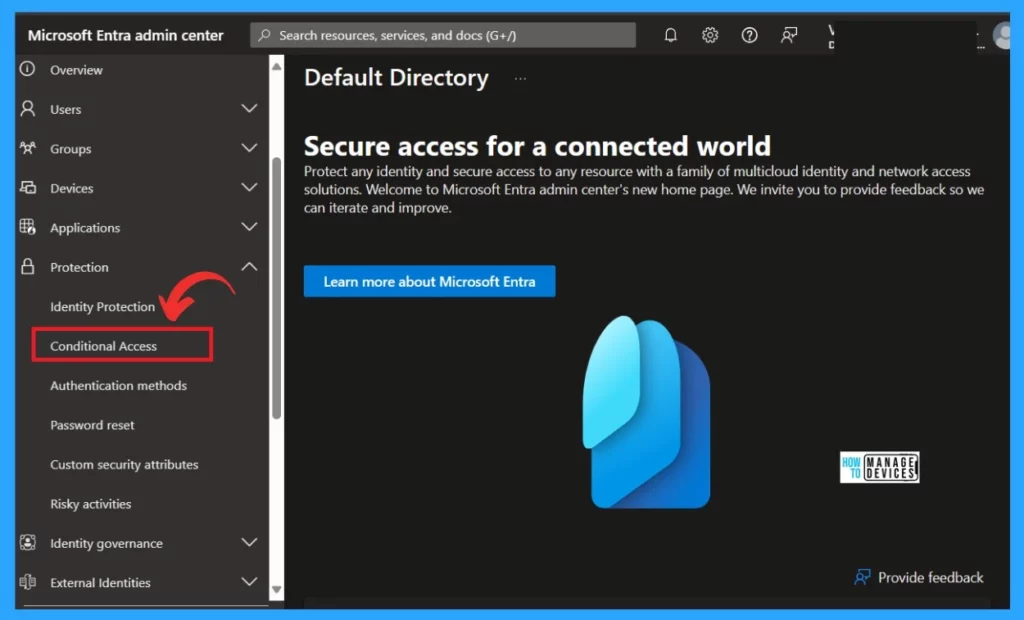
Task: Select the Applications label in sidebar
Action: pyautogui.click(x=85, y=228)
